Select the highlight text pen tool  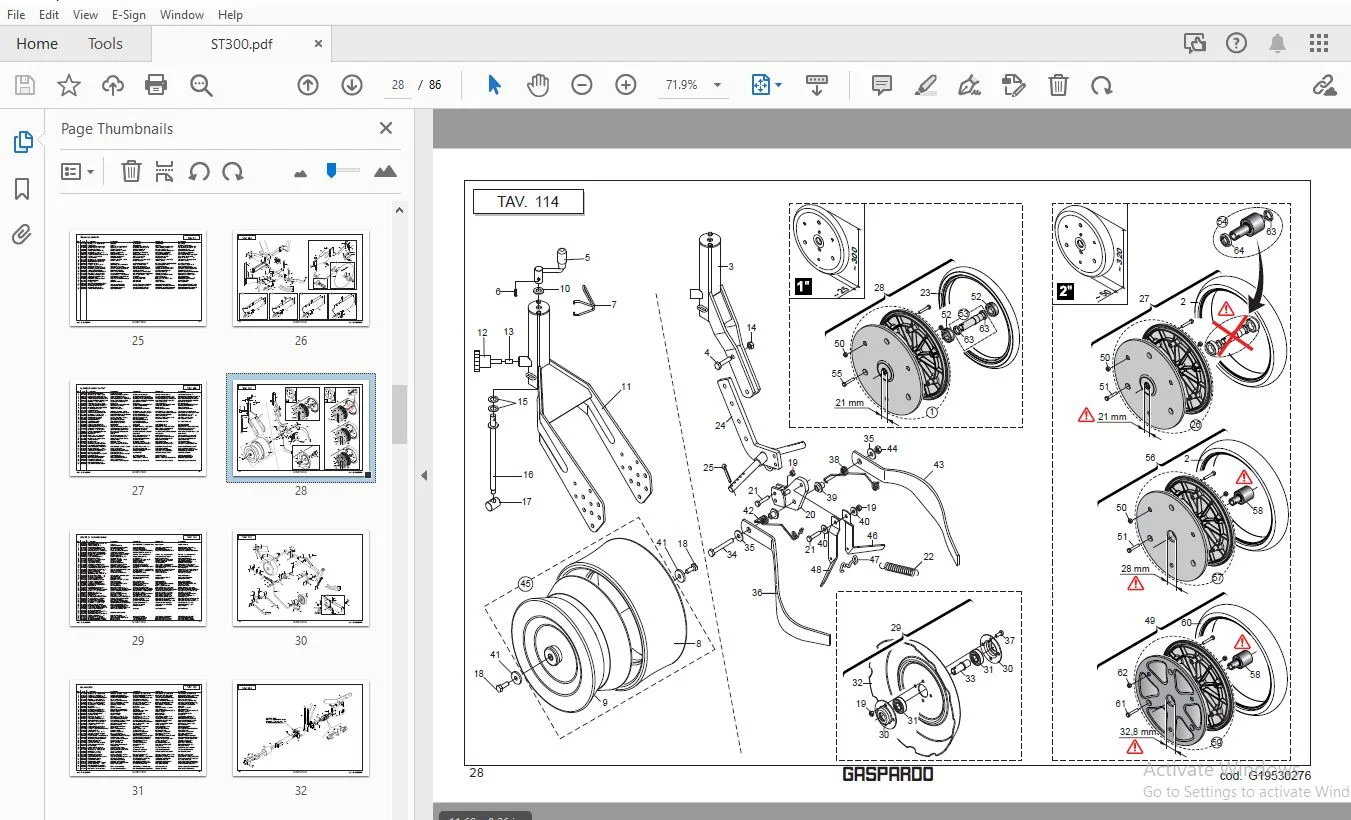(x=926, y=85)
